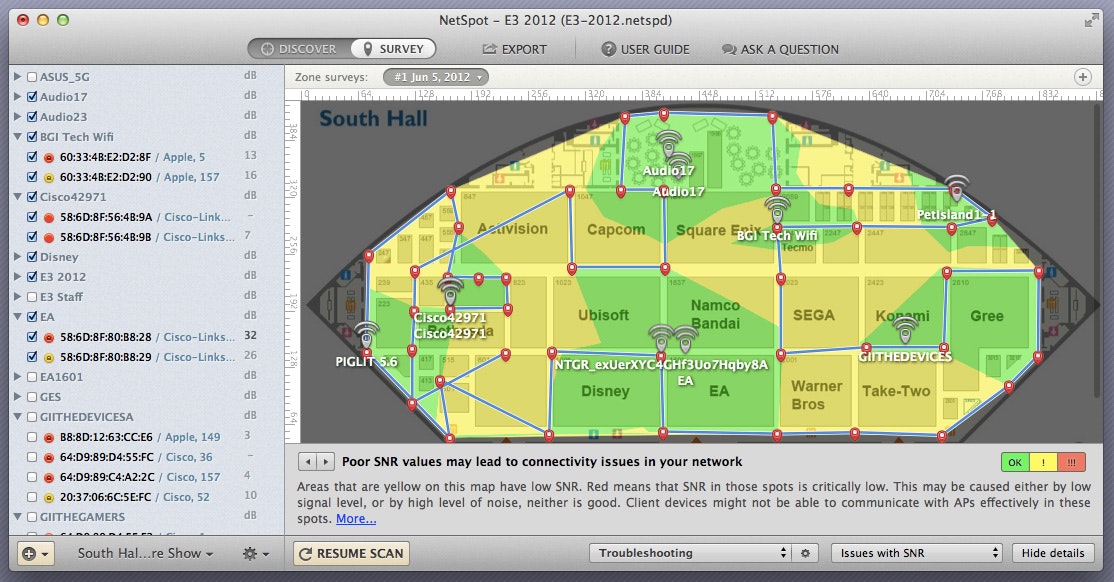Open the User Guide
The width and height of the screenshot is (1114, 582).
[x=645, y=49]
